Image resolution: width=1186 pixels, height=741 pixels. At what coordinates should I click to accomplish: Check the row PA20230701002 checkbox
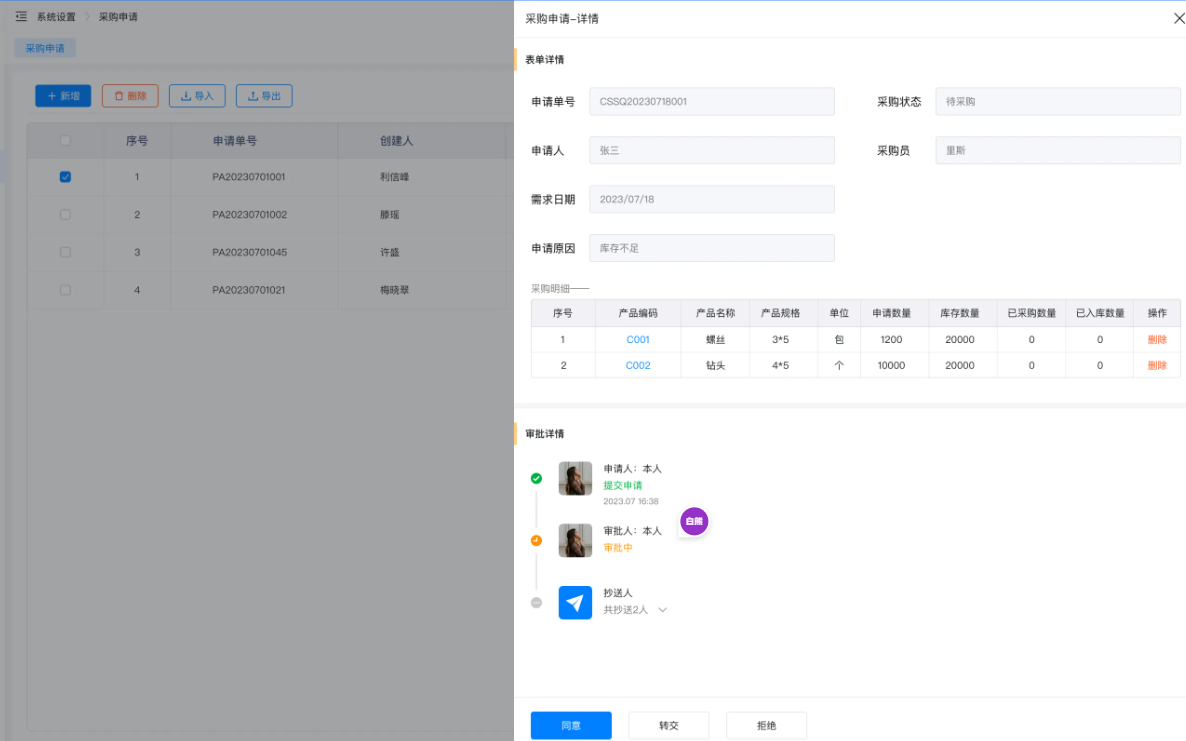[65, 215]
